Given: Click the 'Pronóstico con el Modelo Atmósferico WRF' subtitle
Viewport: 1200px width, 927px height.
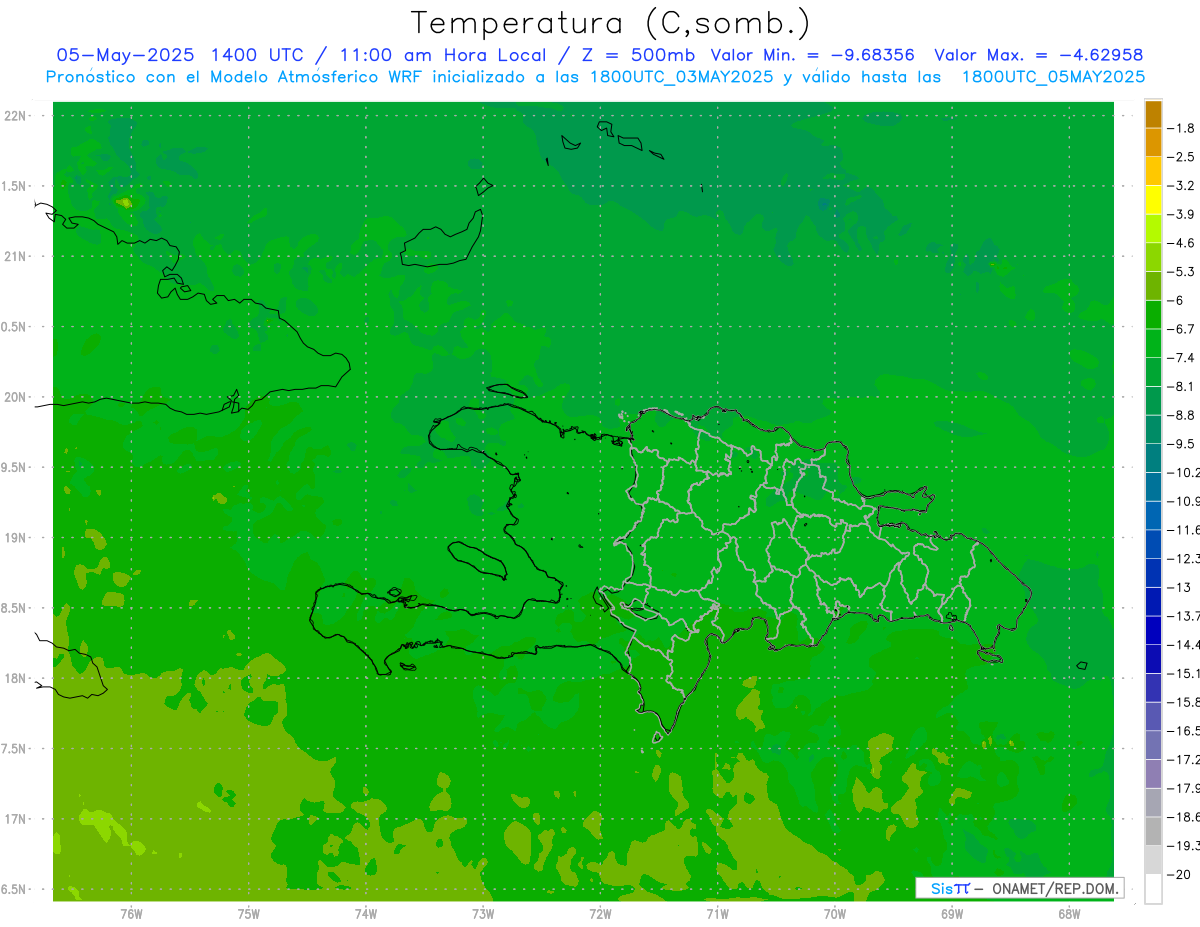Looking at the screenshot, I should pyautogui.click(x=234, y=76).
